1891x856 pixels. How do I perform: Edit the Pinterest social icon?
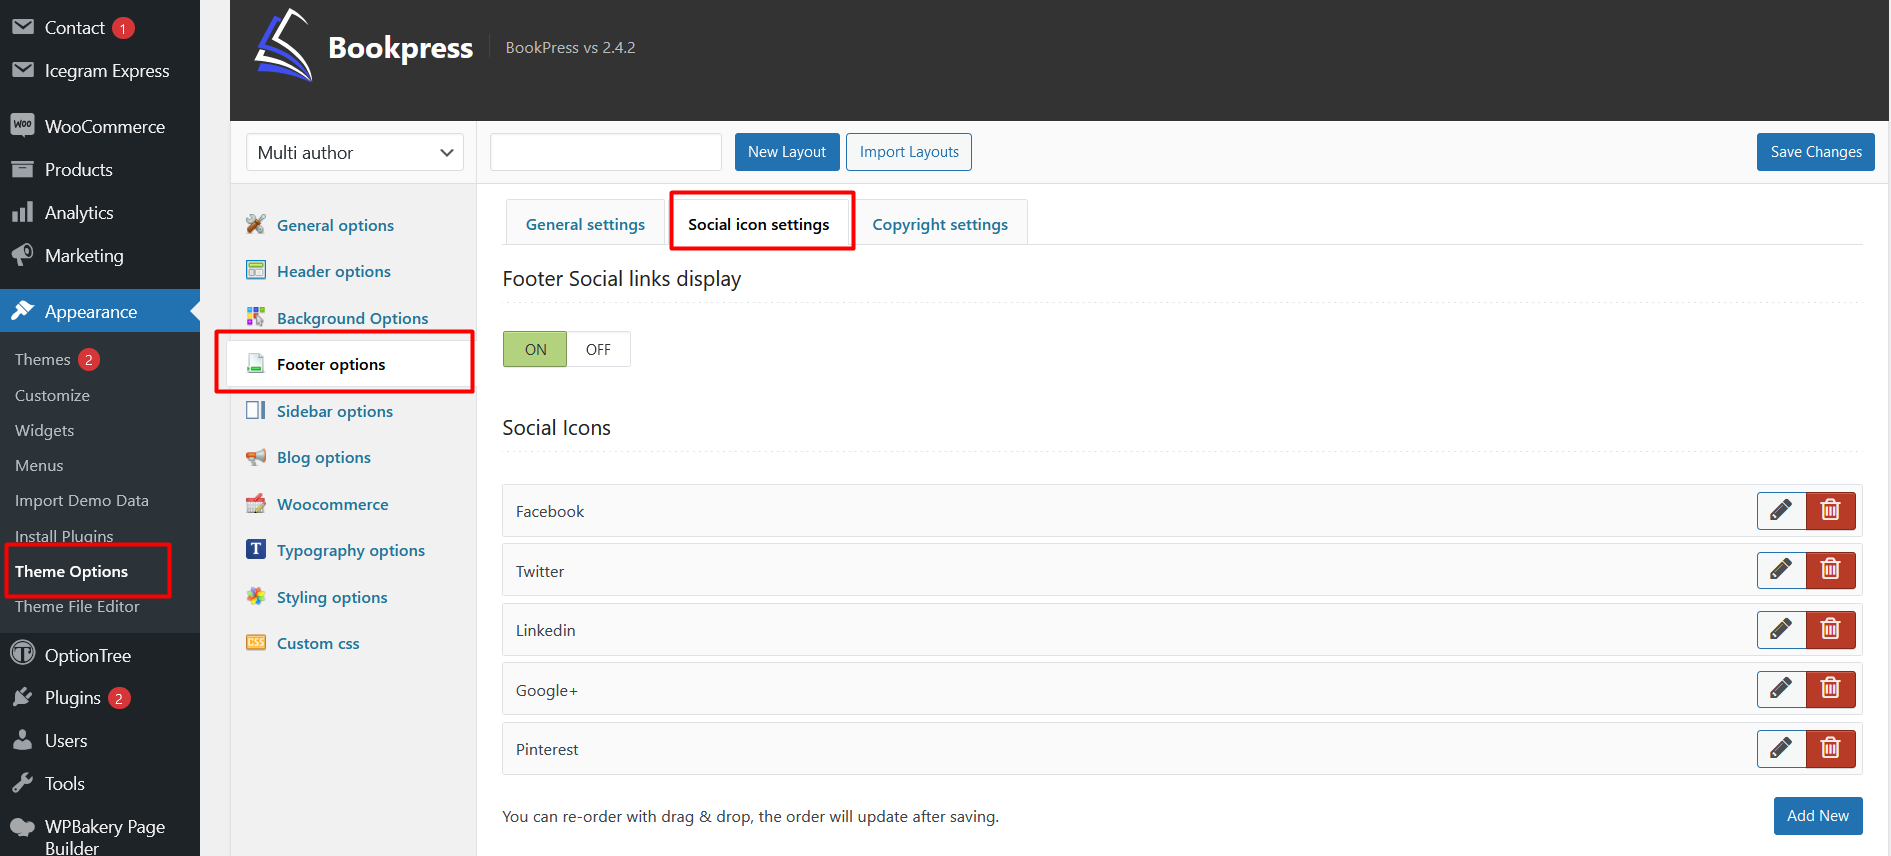click(x=1781, y=749)
